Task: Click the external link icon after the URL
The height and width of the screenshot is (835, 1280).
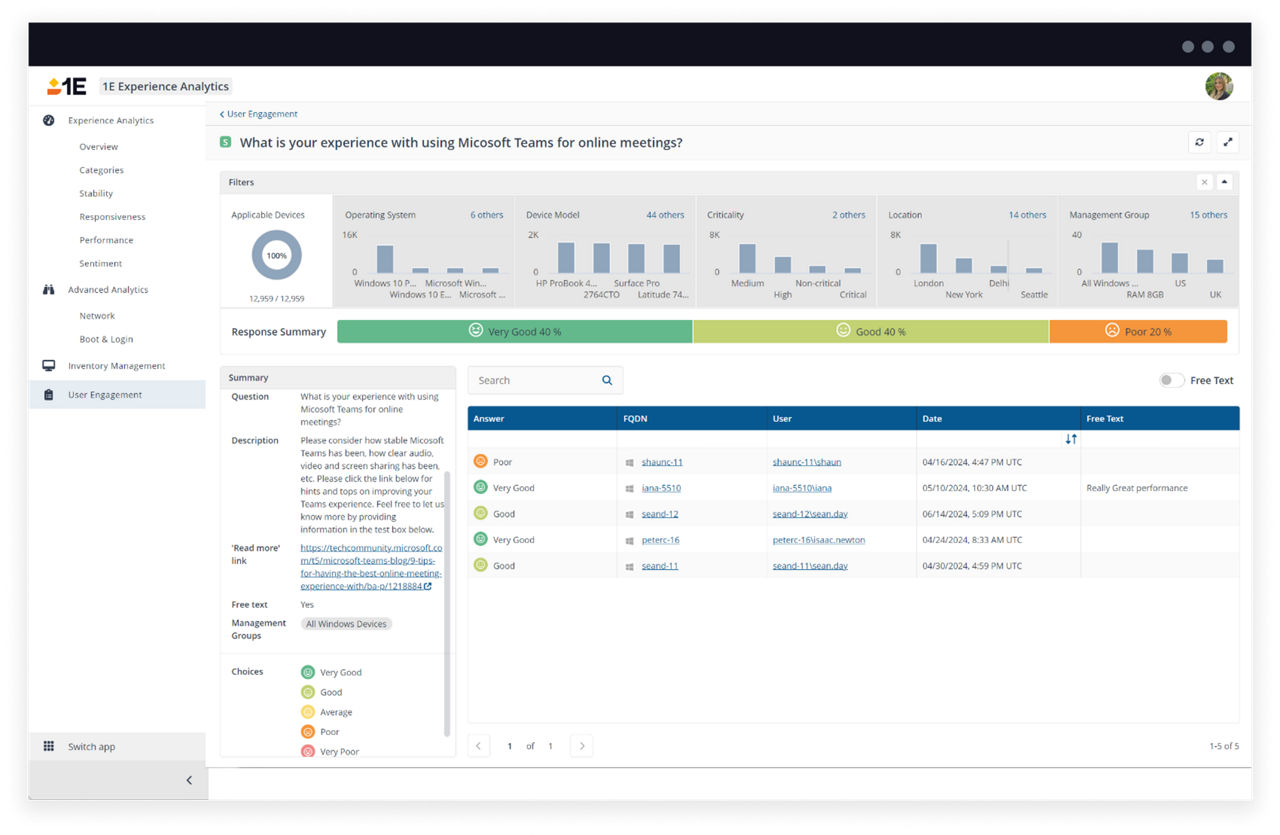Action: coord(428,587)
